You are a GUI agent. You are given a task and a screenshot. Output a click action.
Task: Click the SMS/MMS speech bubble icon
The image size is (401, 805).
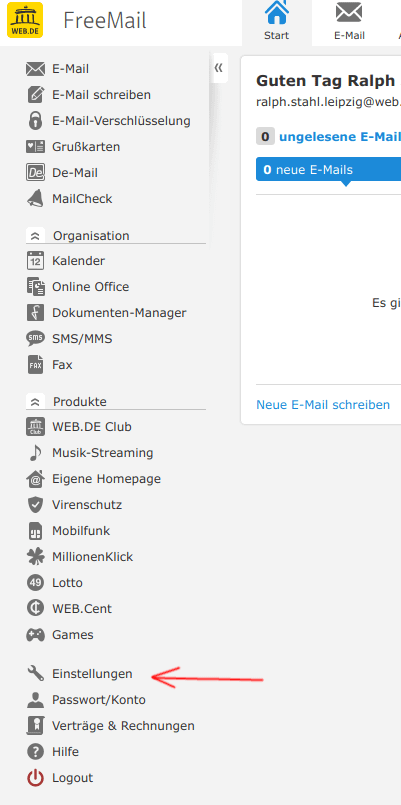[x=35, y=339]
